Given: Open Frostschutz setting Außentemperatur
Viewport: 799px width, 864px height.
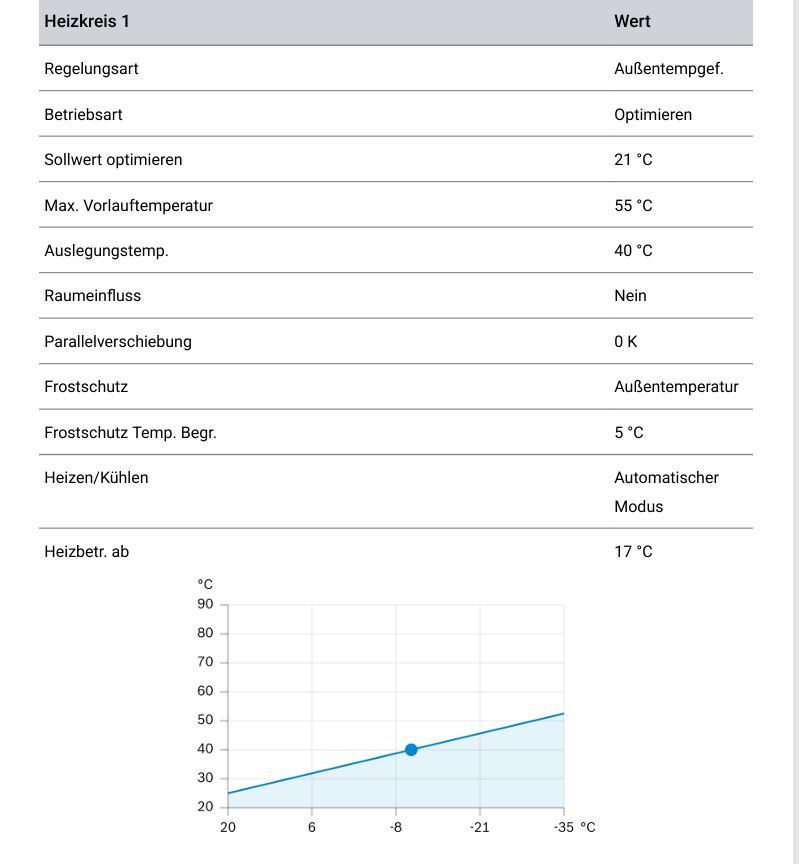Looking at the screenshot, I should tap(676, 387).
